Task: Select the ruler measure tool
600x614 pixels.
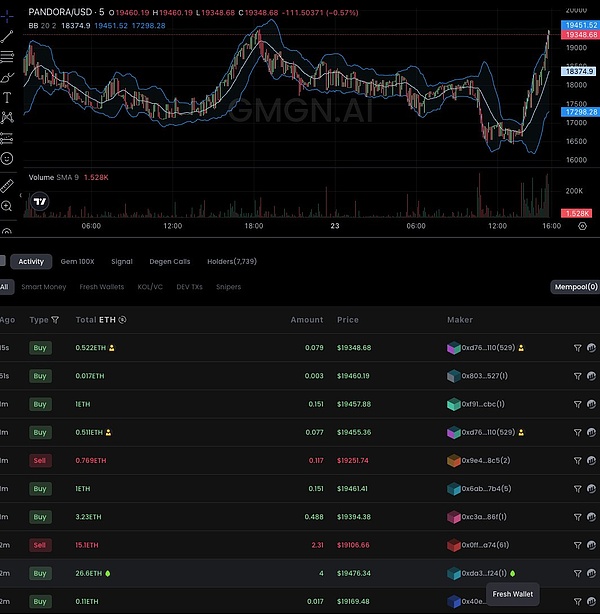Action: (x=7, y=185)
